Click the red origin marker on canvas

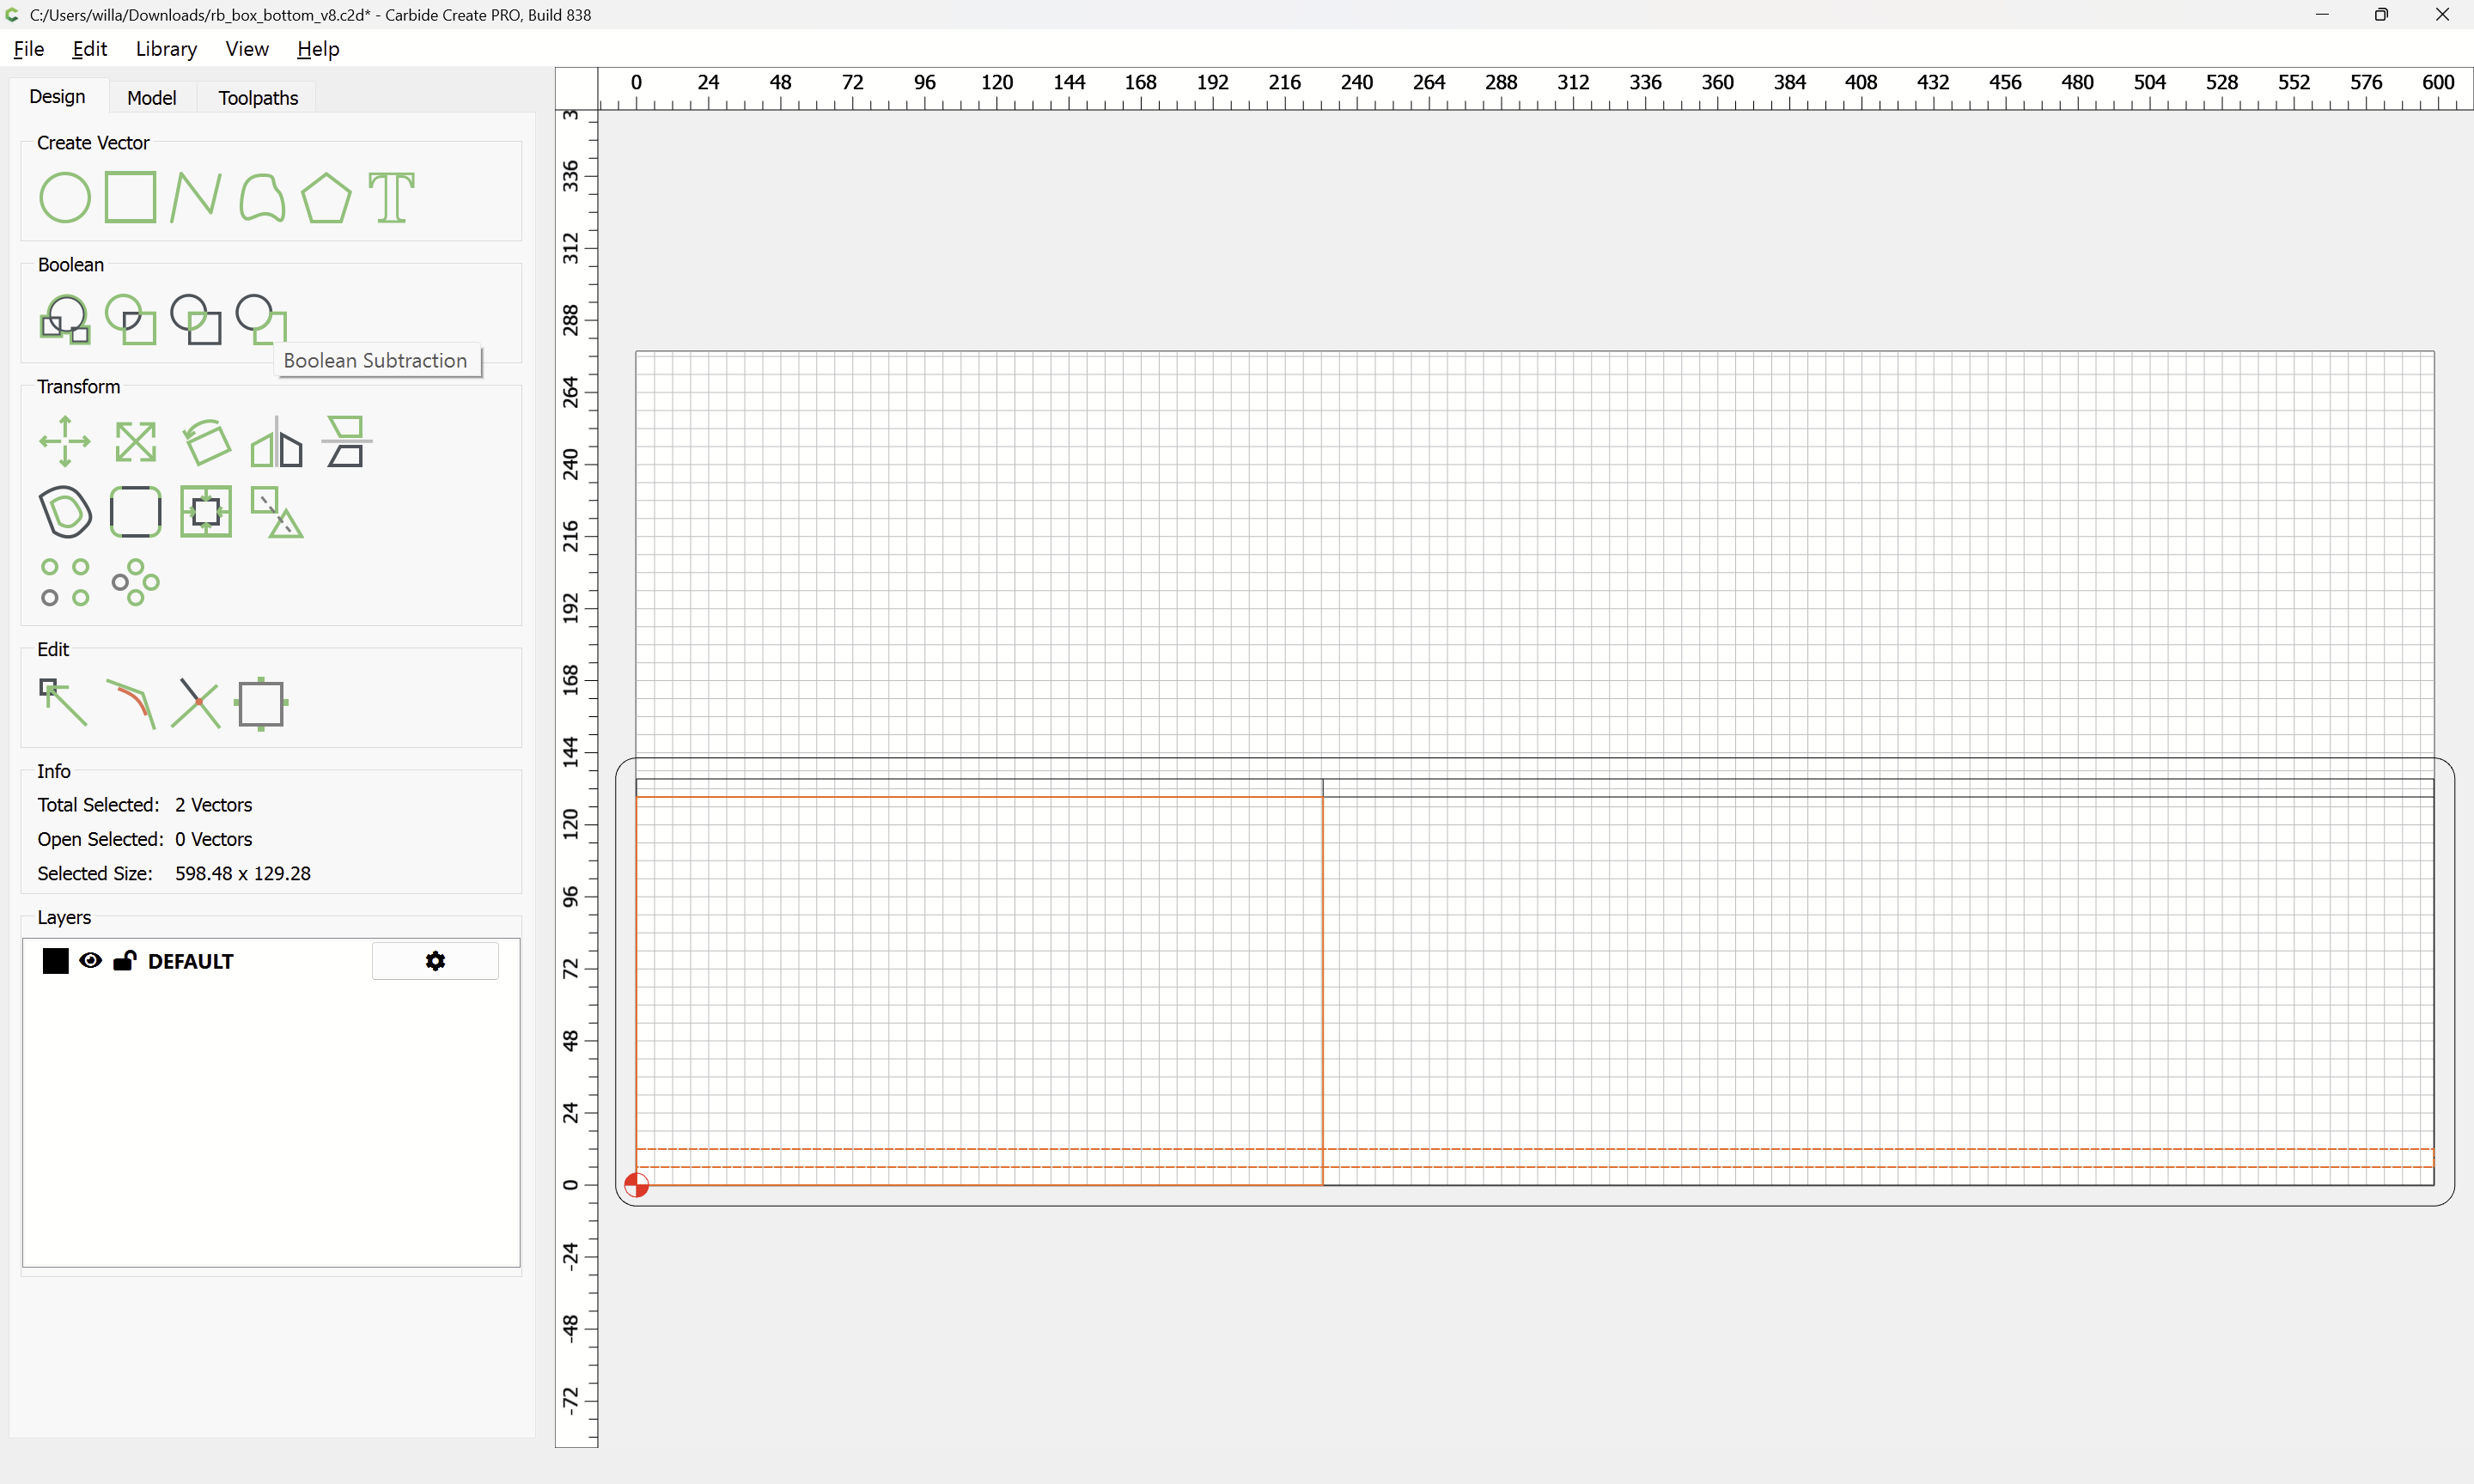coord(636,1185)
